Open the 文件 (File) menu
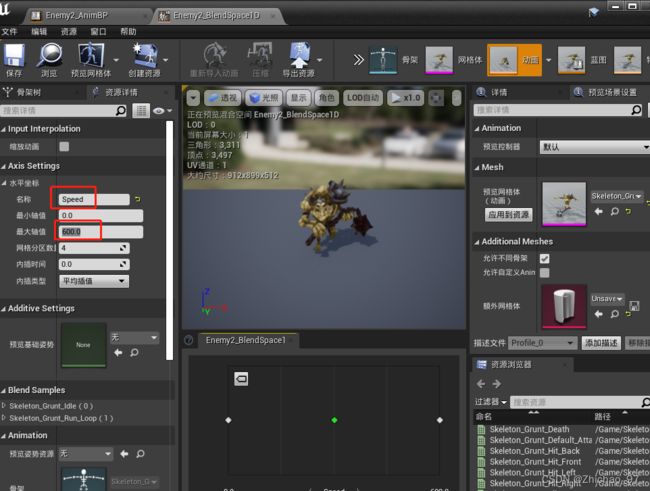Image resolution: width=650 pixels, height=491 pixels. (9, 32)
